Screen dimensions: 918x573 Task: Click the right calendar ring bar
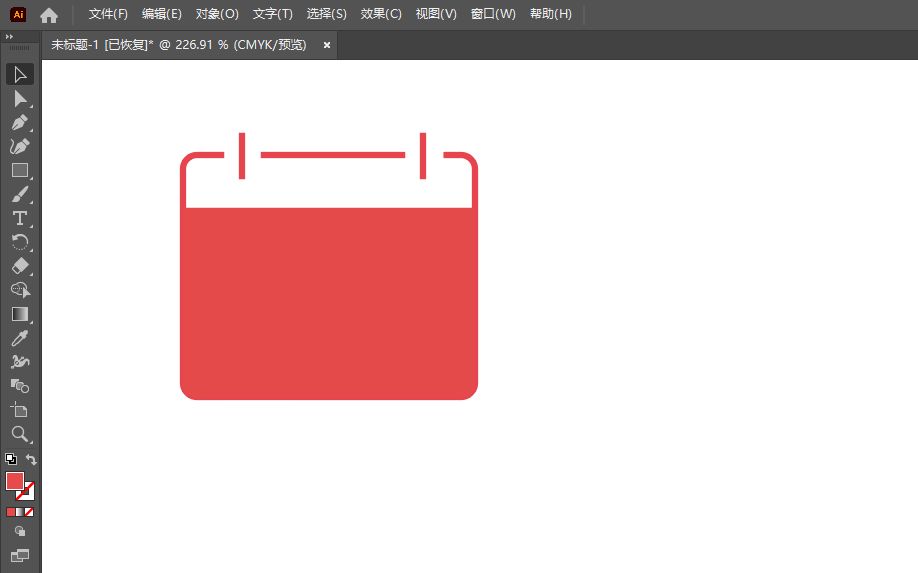(423, 156)
